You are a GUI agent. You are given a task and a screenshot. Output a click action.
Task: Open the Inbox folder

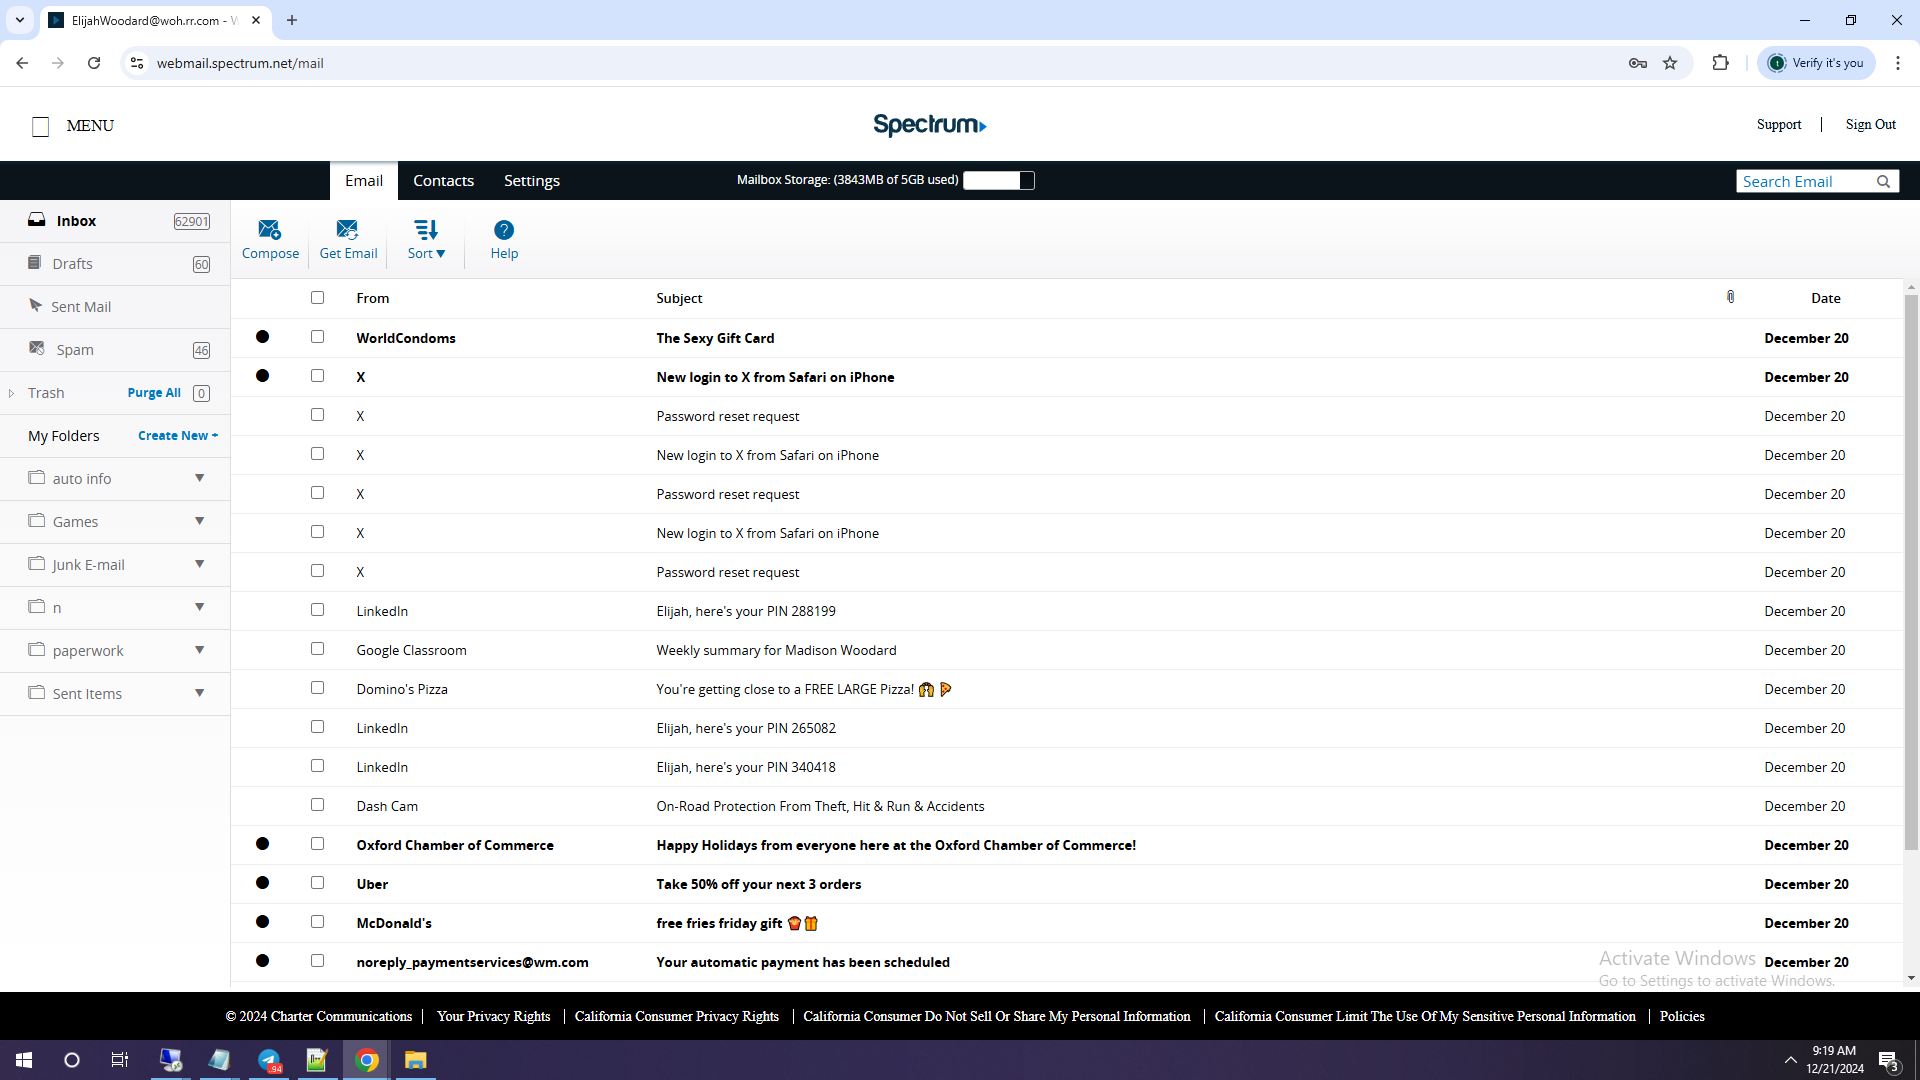(x=76, y=221)
